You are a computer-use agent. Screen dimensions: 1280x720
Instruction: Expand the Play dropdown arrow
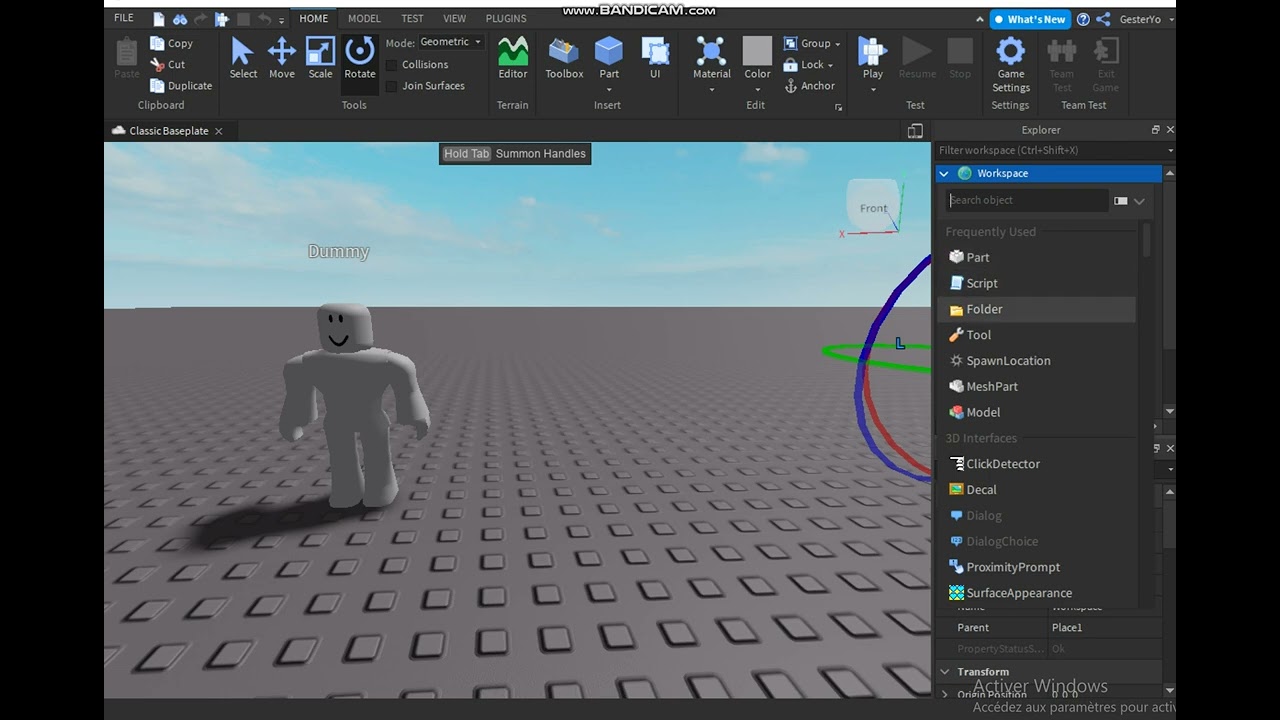pyautogui.click(x=873, y=89)
